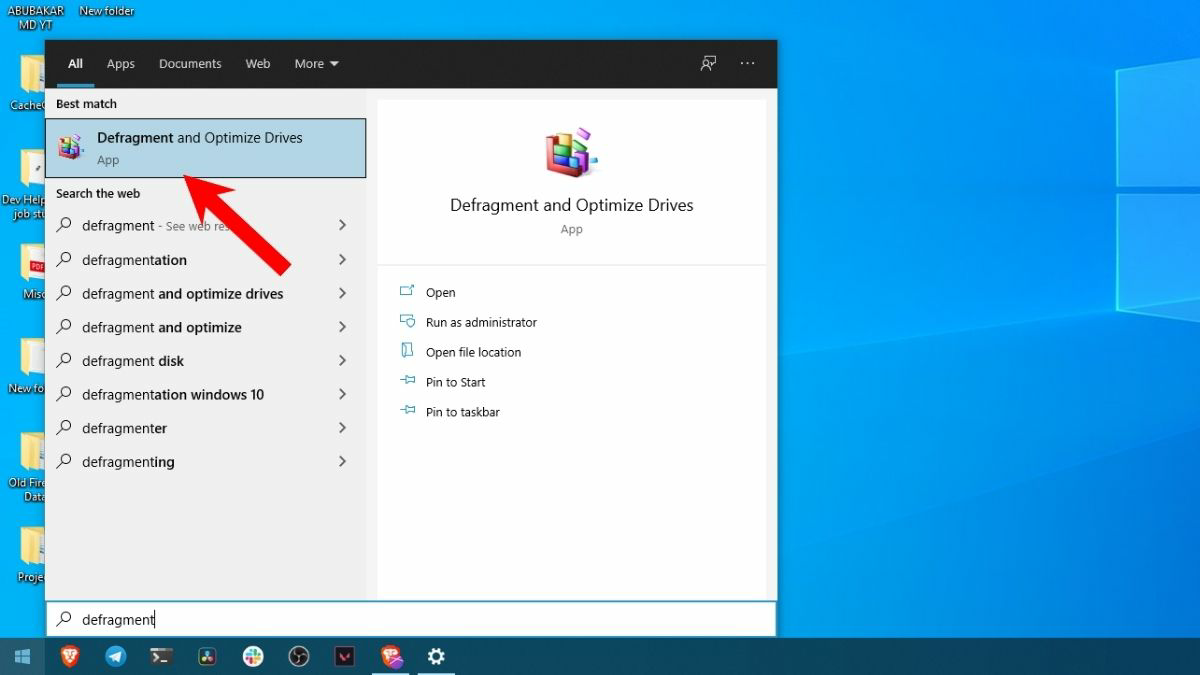The image size is (1200, 675).
Task: Click the Windows Start button
Action: (x=22, y=657)
